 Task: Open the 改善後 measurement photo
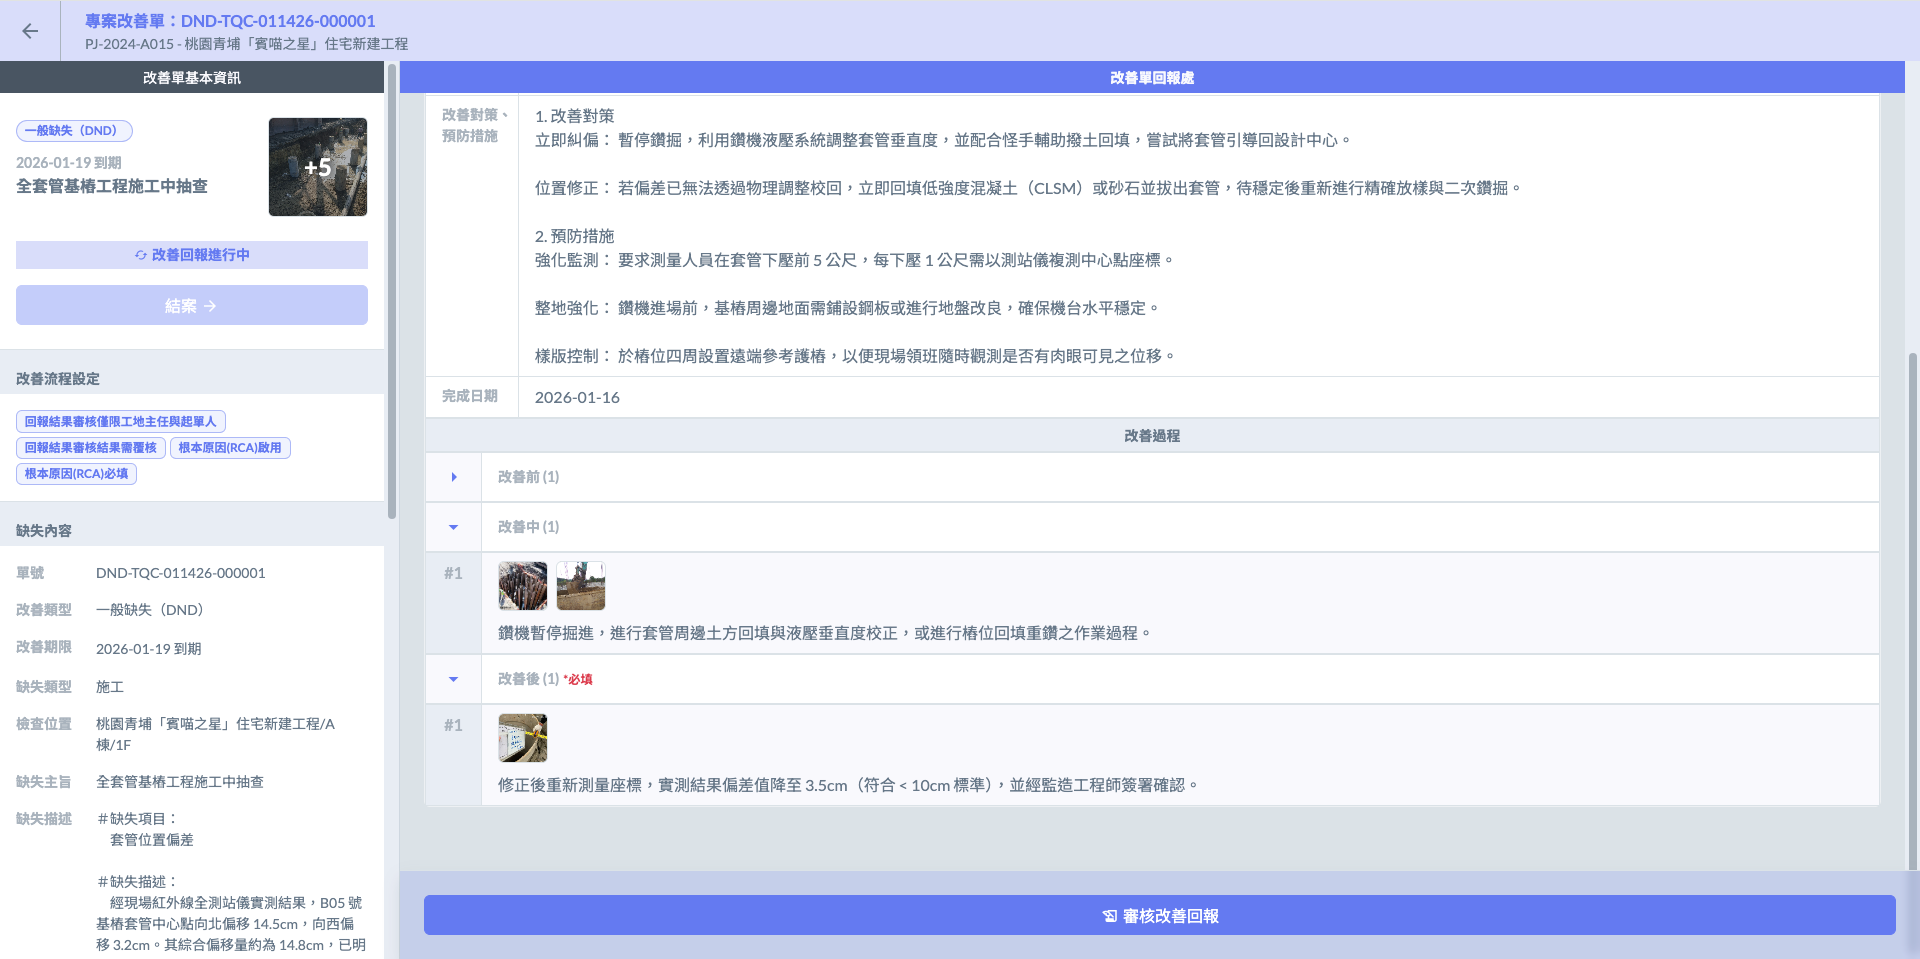tap(523, 738)
